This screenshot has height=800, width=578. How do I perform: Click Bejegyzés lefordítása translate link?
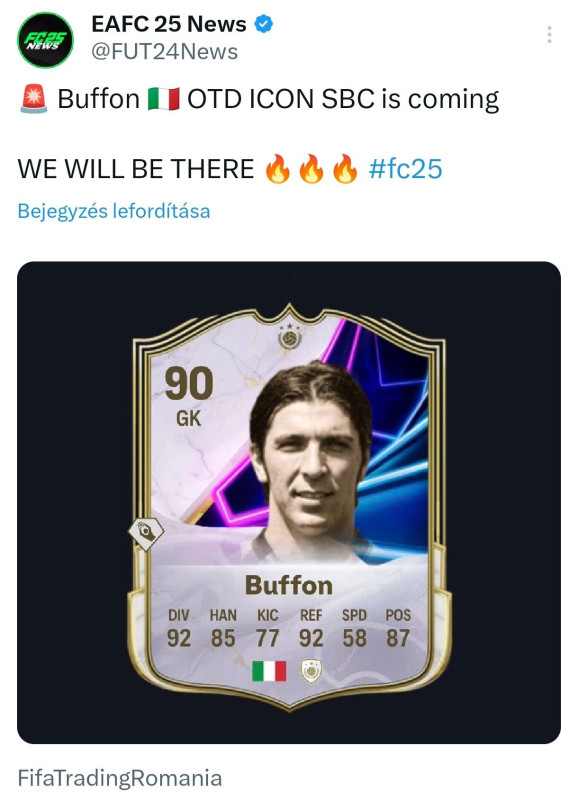(114, 211)
